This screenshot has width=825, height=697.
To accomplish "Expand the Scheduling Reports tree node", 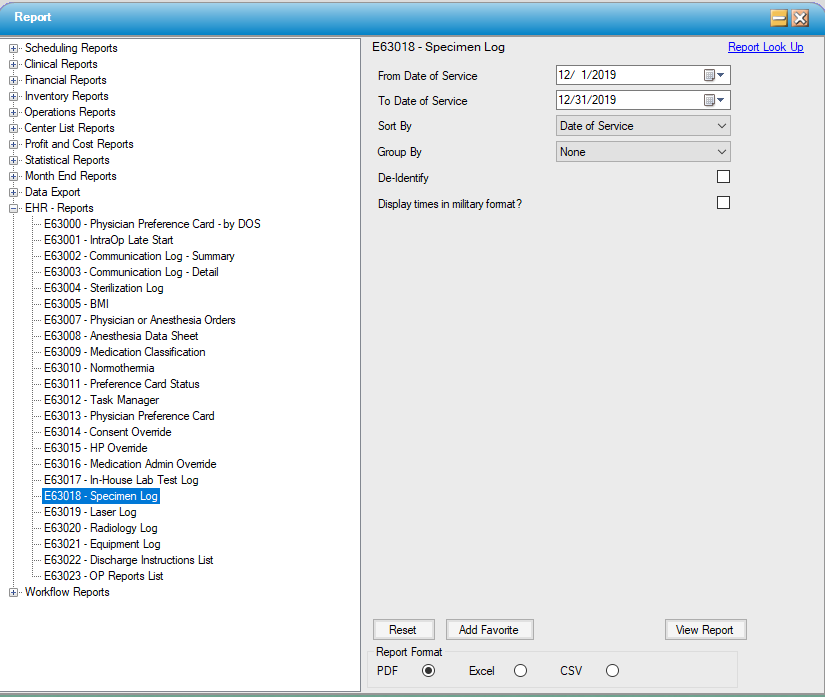I will pyautogui.click(x=14, y=48).
